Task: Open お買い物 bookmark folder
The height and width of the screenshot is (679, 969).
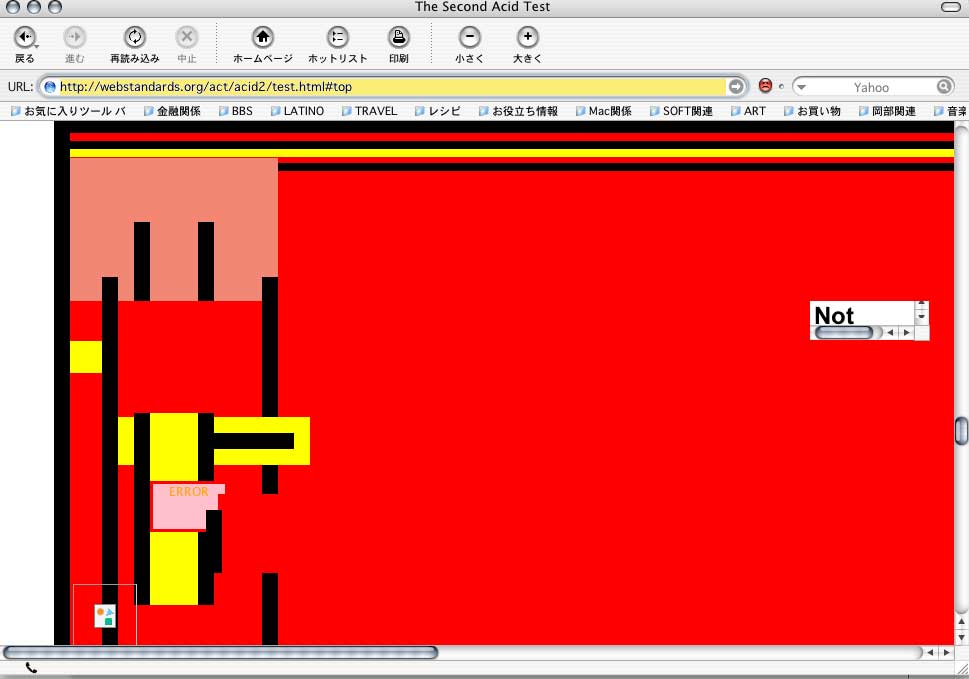Action: [813, 111]
